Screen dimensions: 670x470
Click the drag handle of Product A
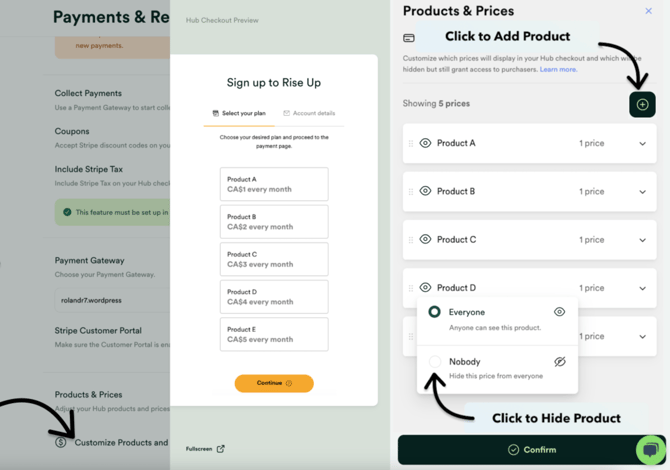(411, 144)
